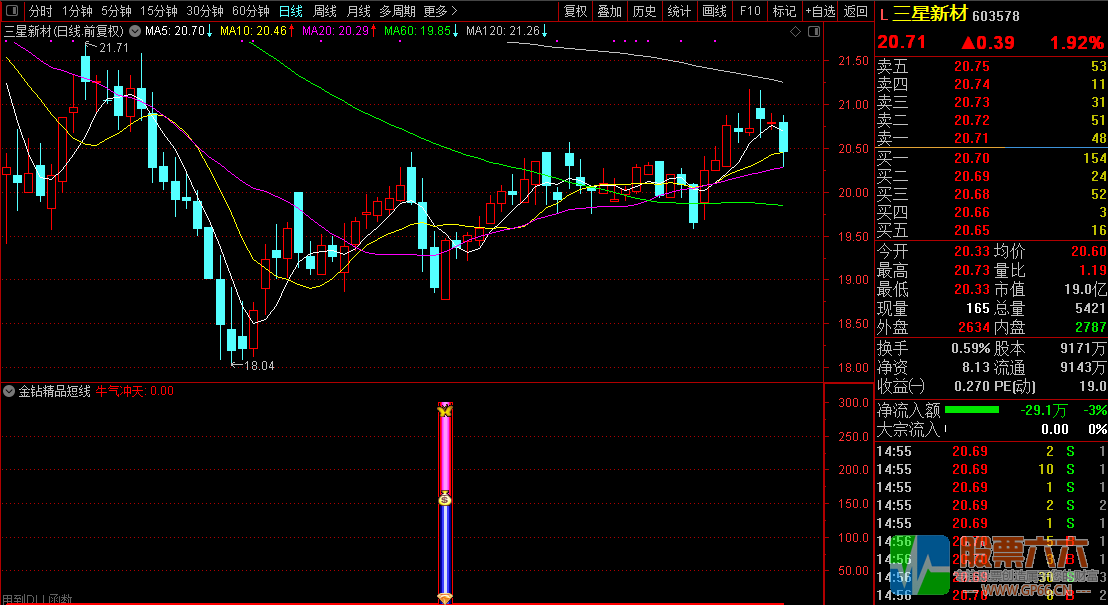The height and width of the screenshot is (605, 1108).
Task: Toggle 复权 price adjustment mode
Action: click(576, 12)
